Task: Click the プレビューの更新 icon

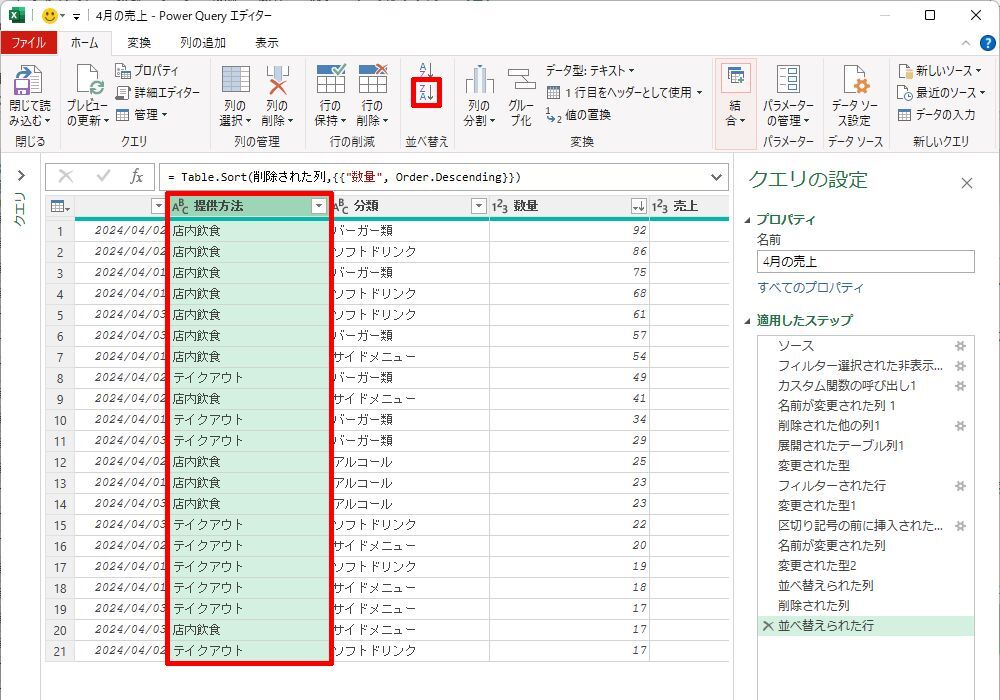Action: (87, 82)
